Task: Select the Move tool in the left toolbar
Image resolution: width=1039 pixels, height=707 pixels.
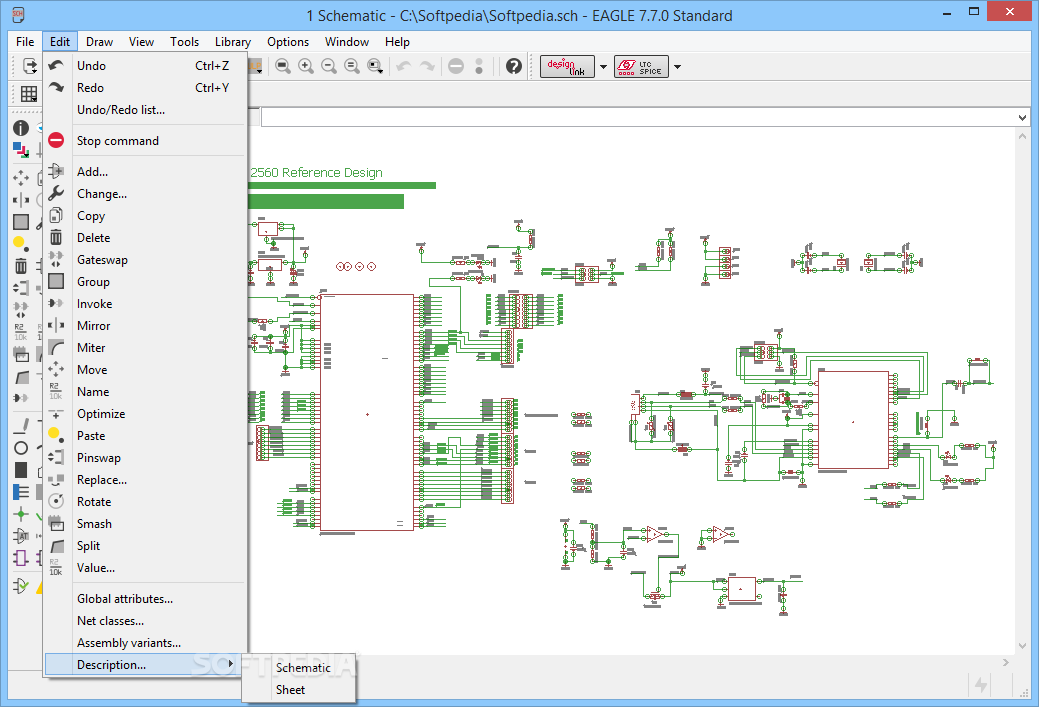Action: click(x=21, y=178)
